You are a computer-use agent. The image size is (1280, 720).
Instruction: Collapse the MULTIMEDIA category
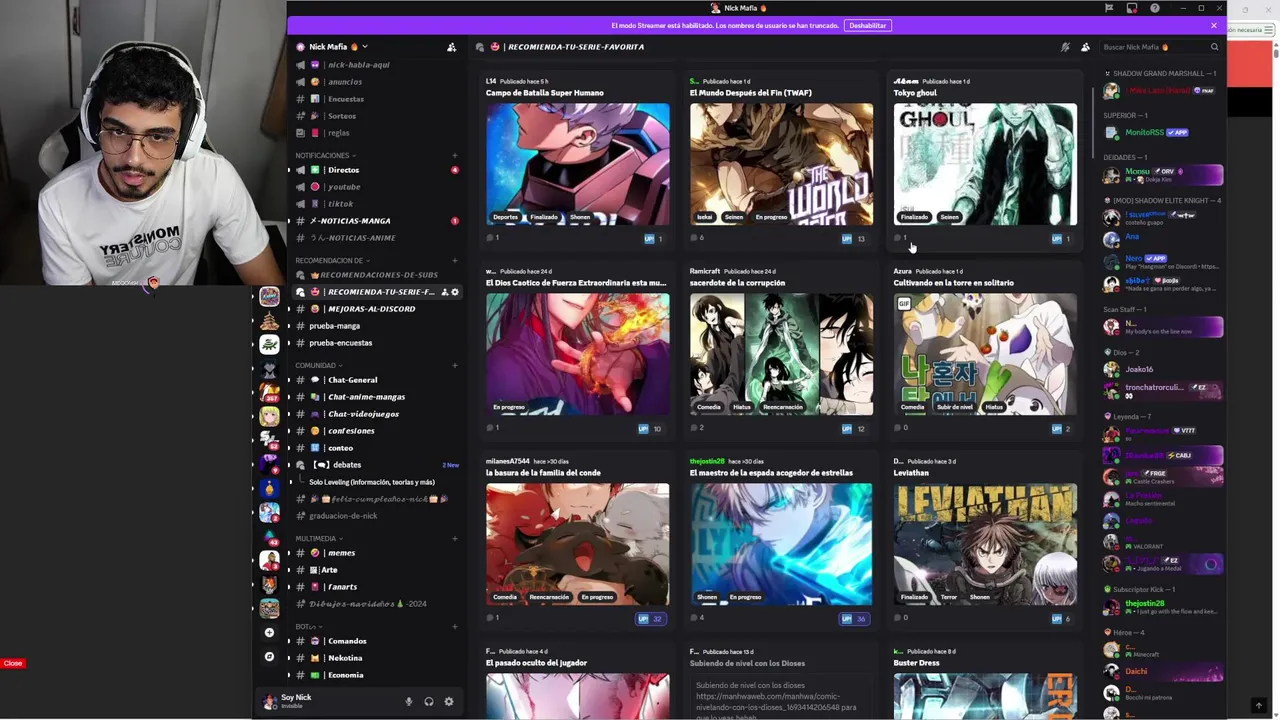[318, 539]
